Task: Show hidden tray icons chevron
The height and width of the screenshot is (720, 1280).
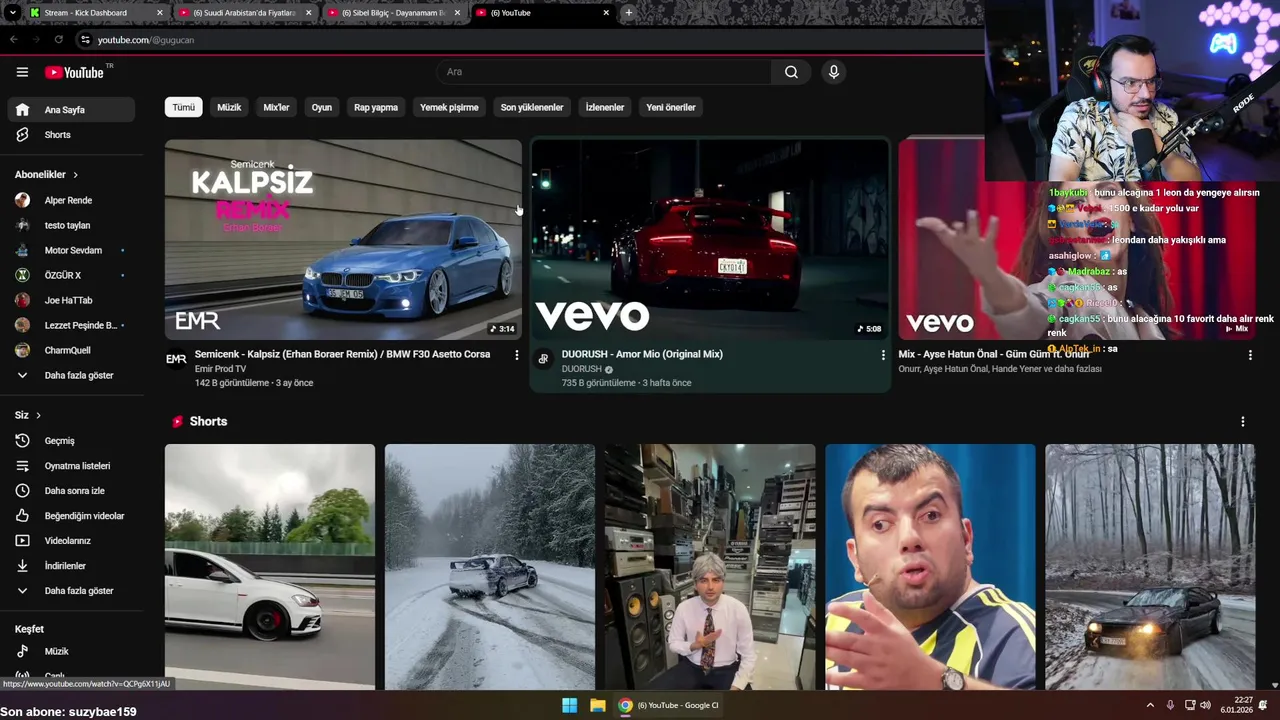Action: click(x=1150, y=705)
